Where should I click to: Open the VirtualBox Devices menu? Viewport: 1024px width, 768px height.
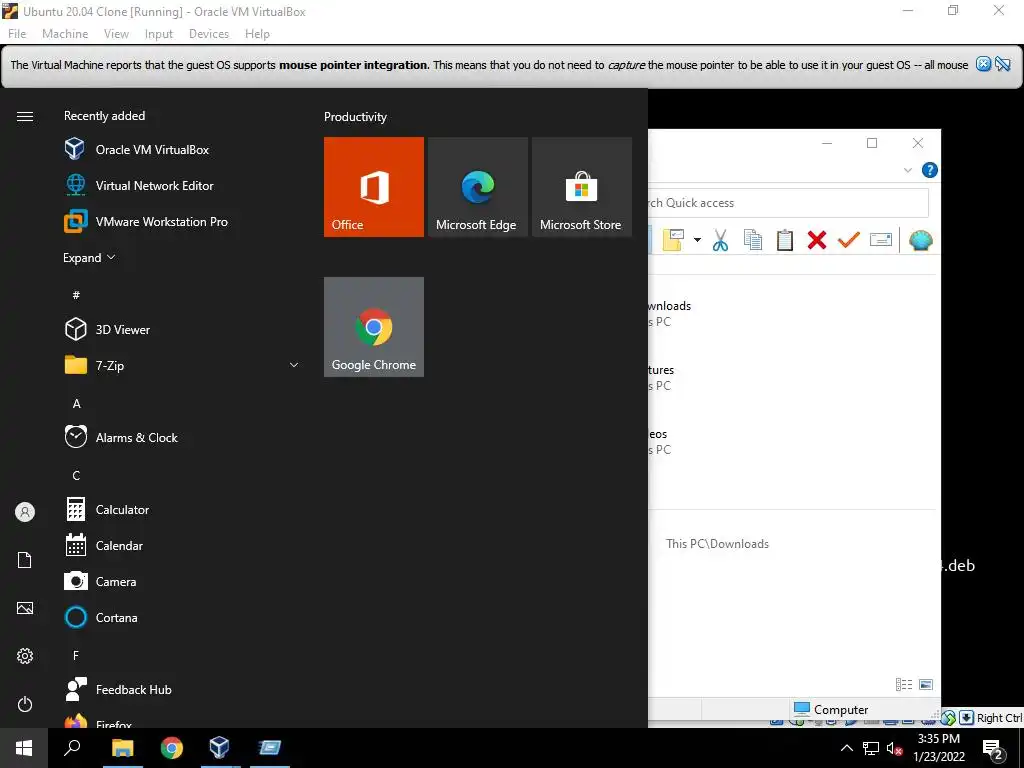pyautogui.click(x=209, y=34)
